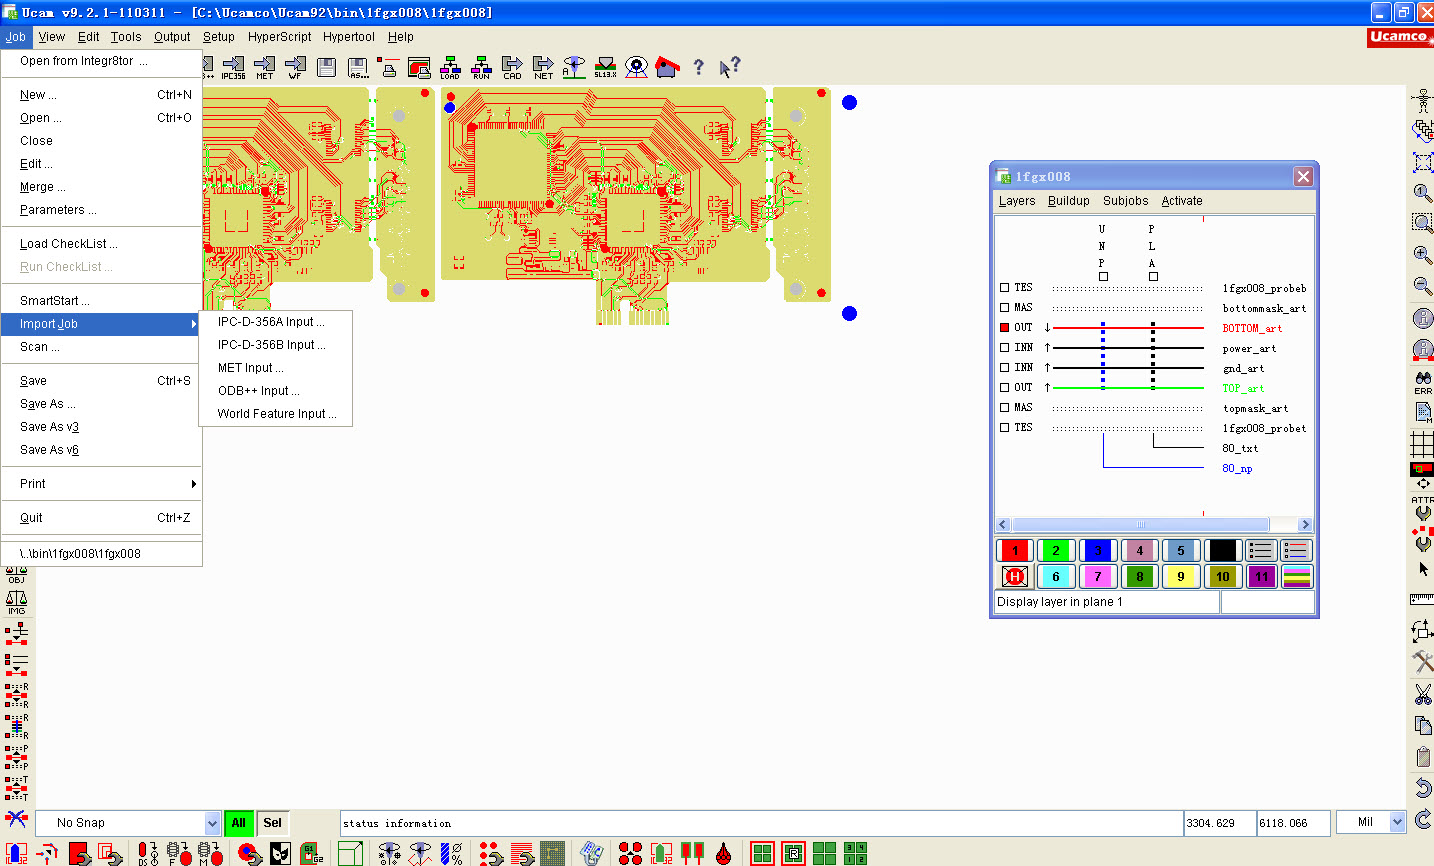Viewport: 1434px width, 866px height.
Task: Click the ruler measure icon
Action: tap(1422, 599)
